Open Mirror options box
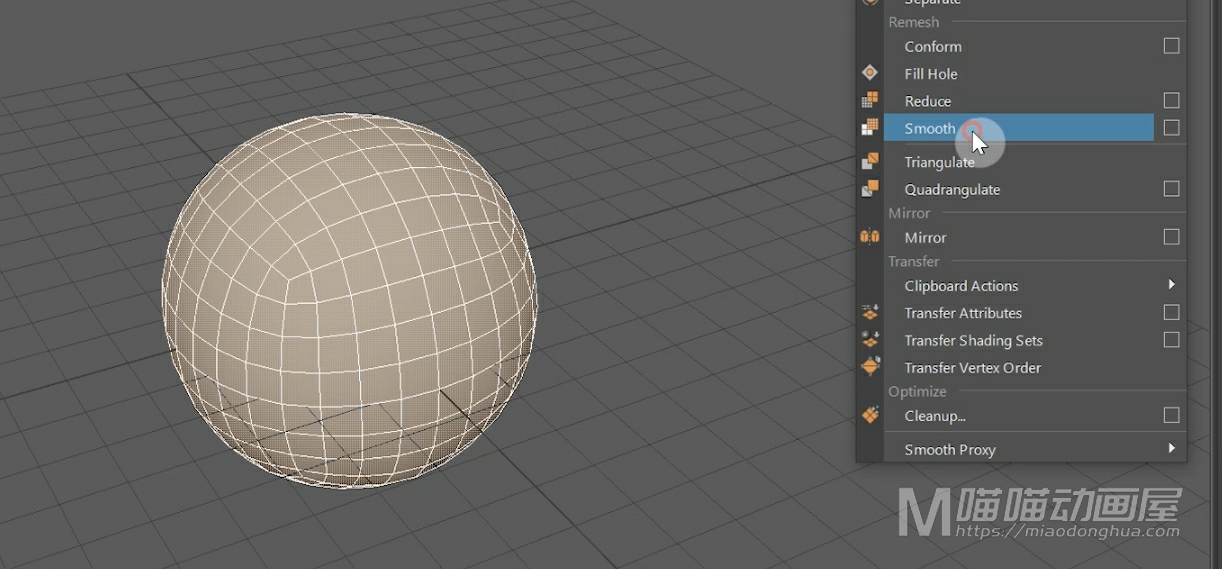 [x=1171, y=237]
